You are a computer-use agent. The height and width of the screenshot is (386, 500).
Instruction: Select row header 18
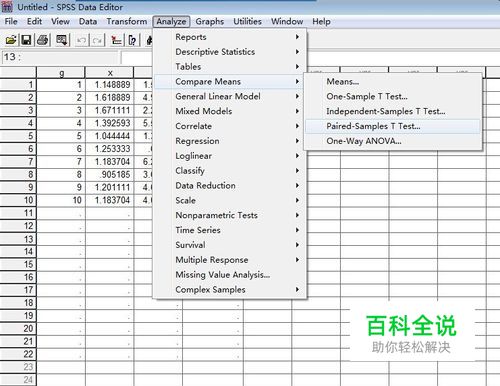[18, 303]
